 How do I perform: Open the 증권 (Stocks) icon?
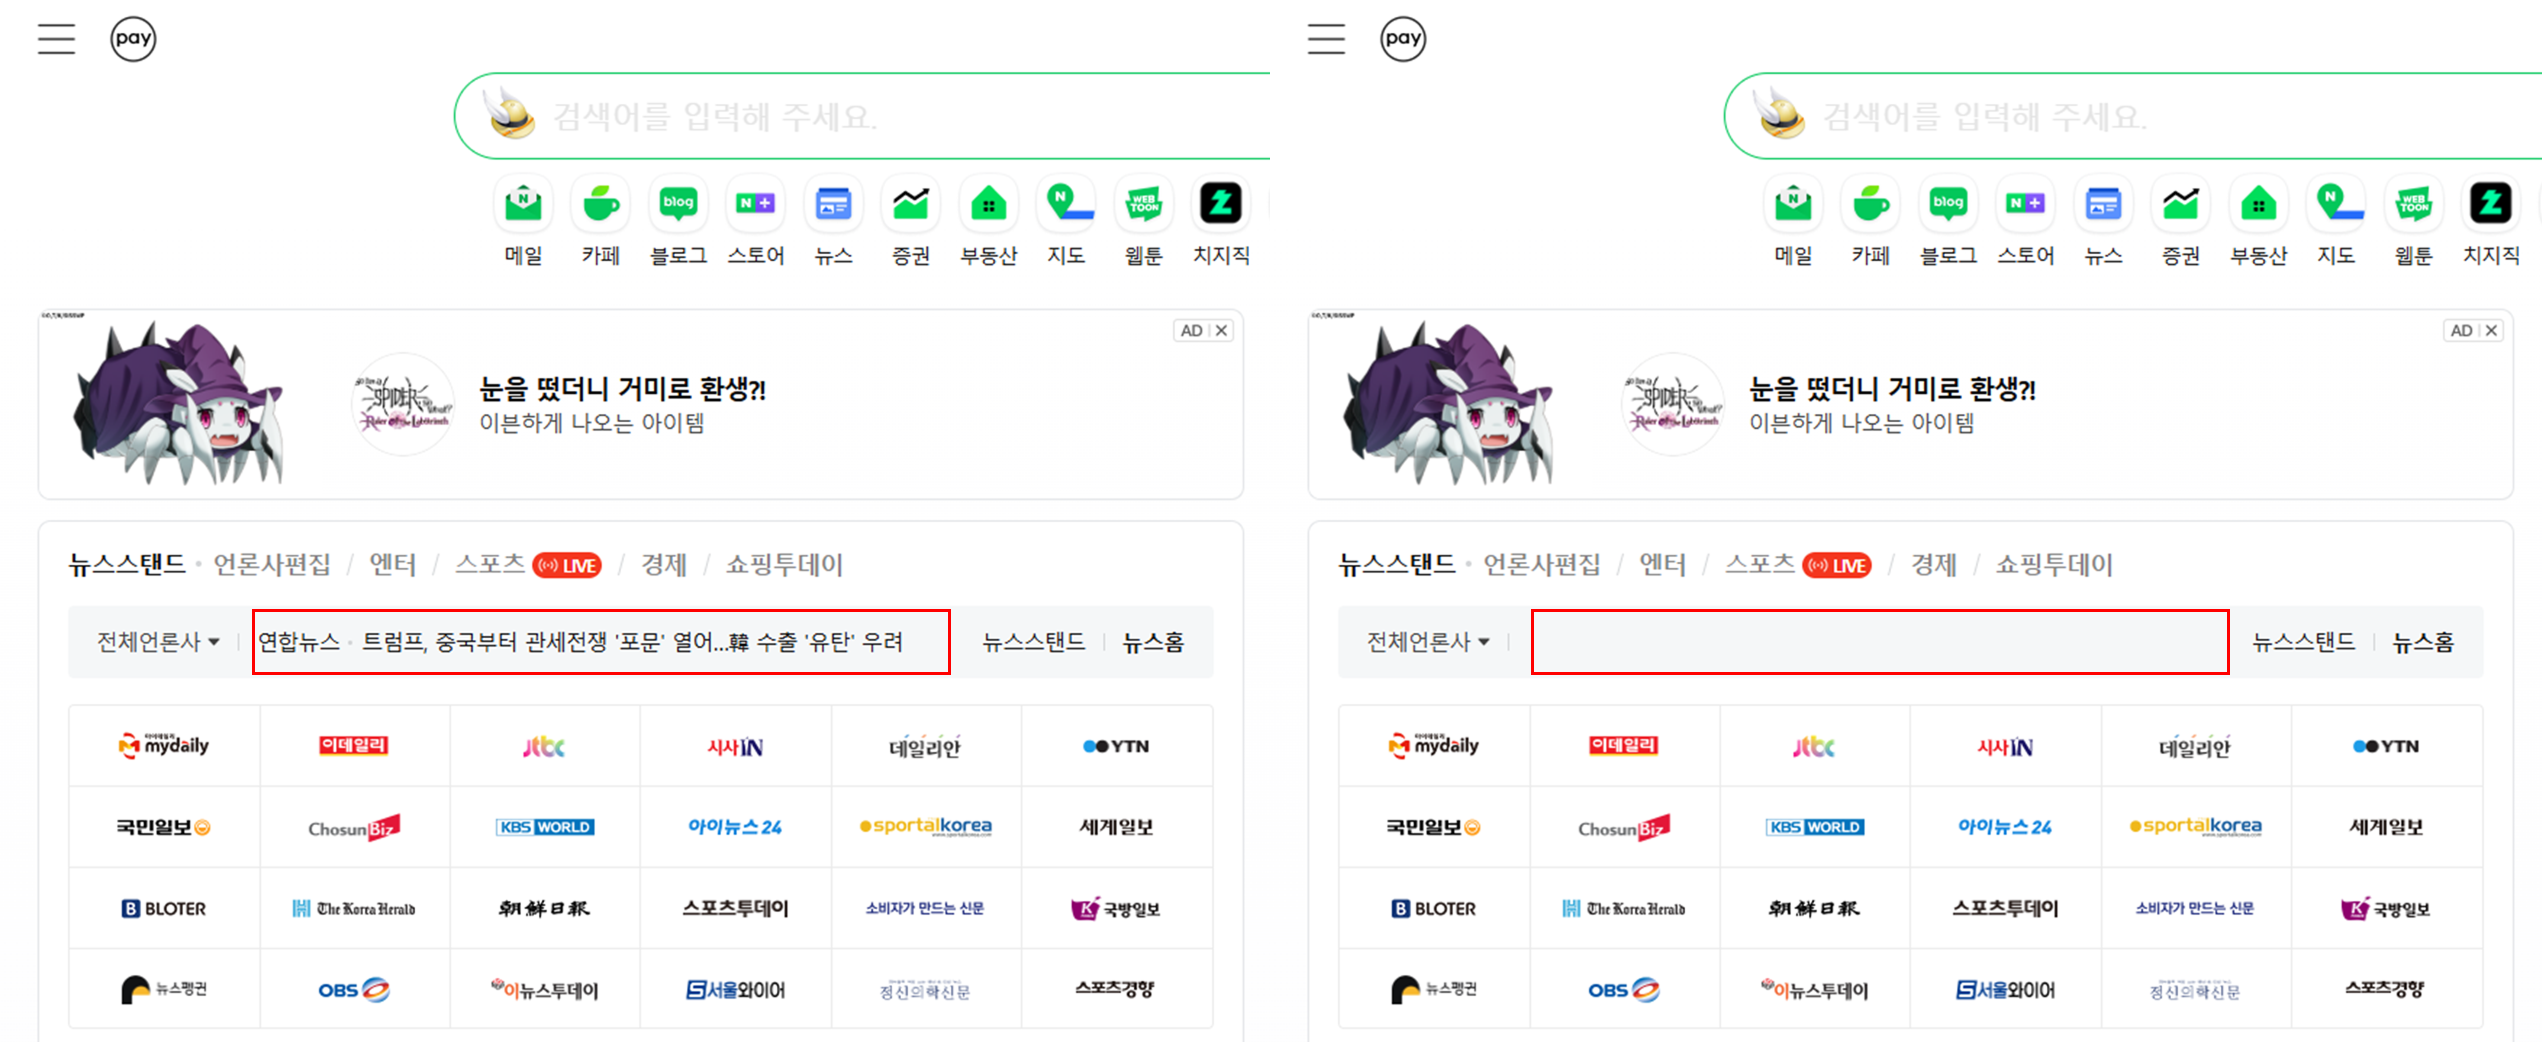click(910, 203)
